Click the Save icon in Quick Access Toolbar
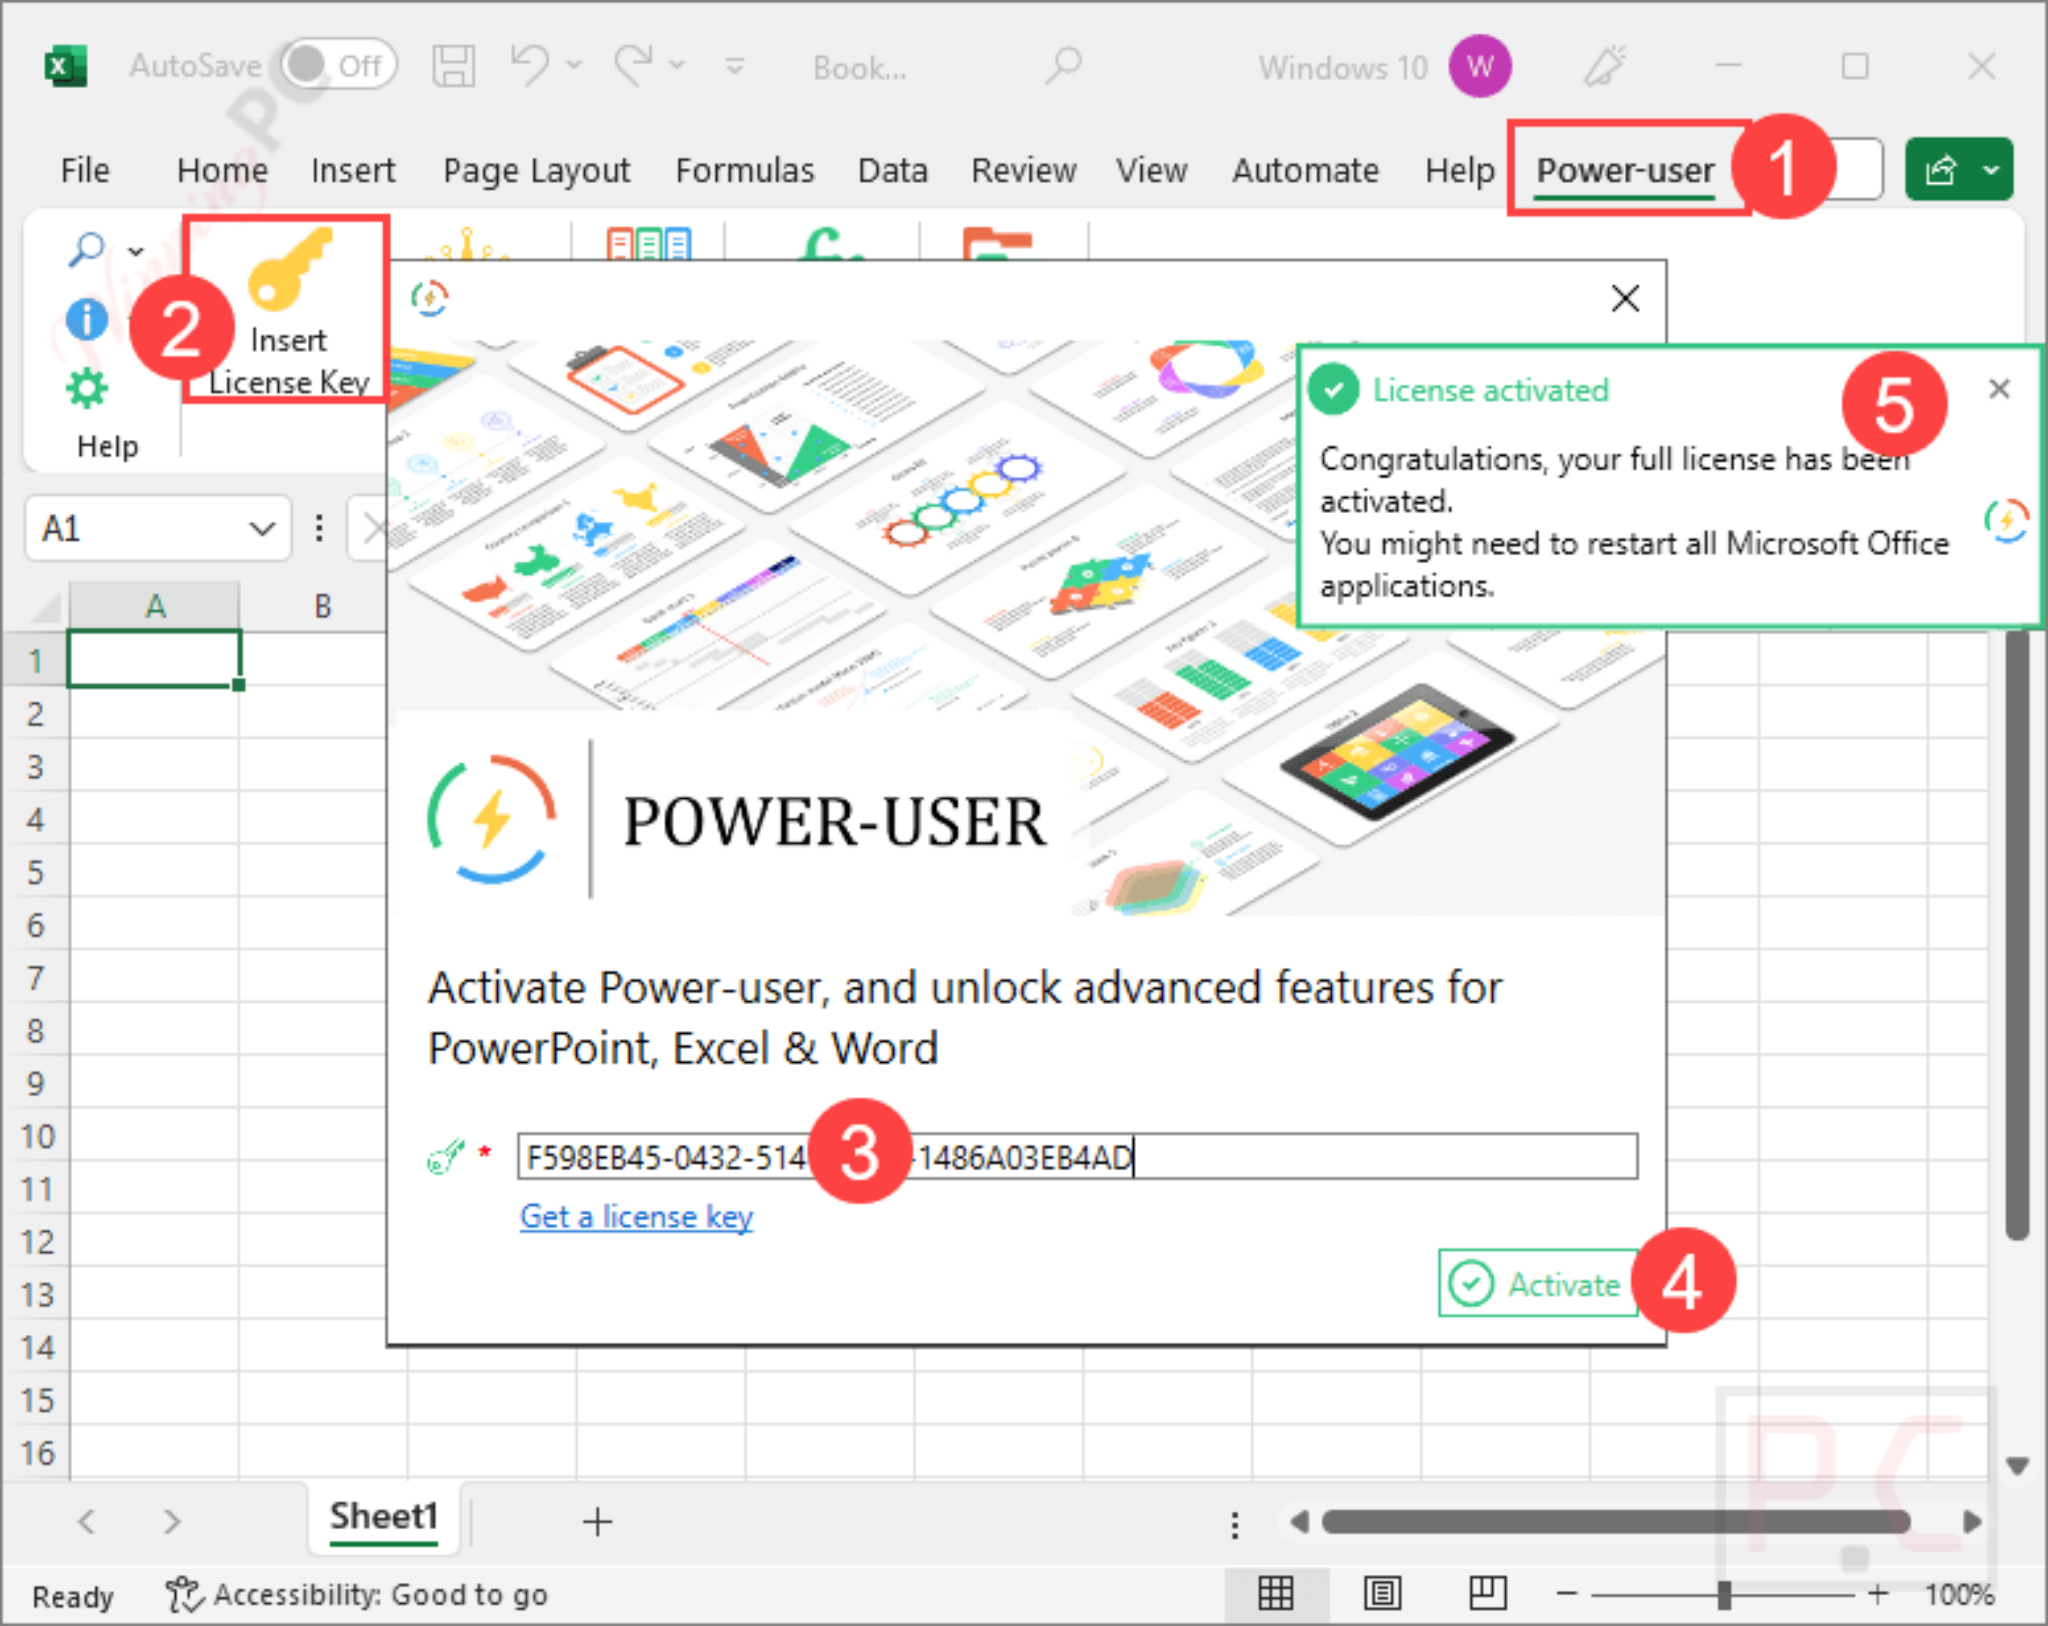The image size is (2048, 1626). click(x=455, y=65)
